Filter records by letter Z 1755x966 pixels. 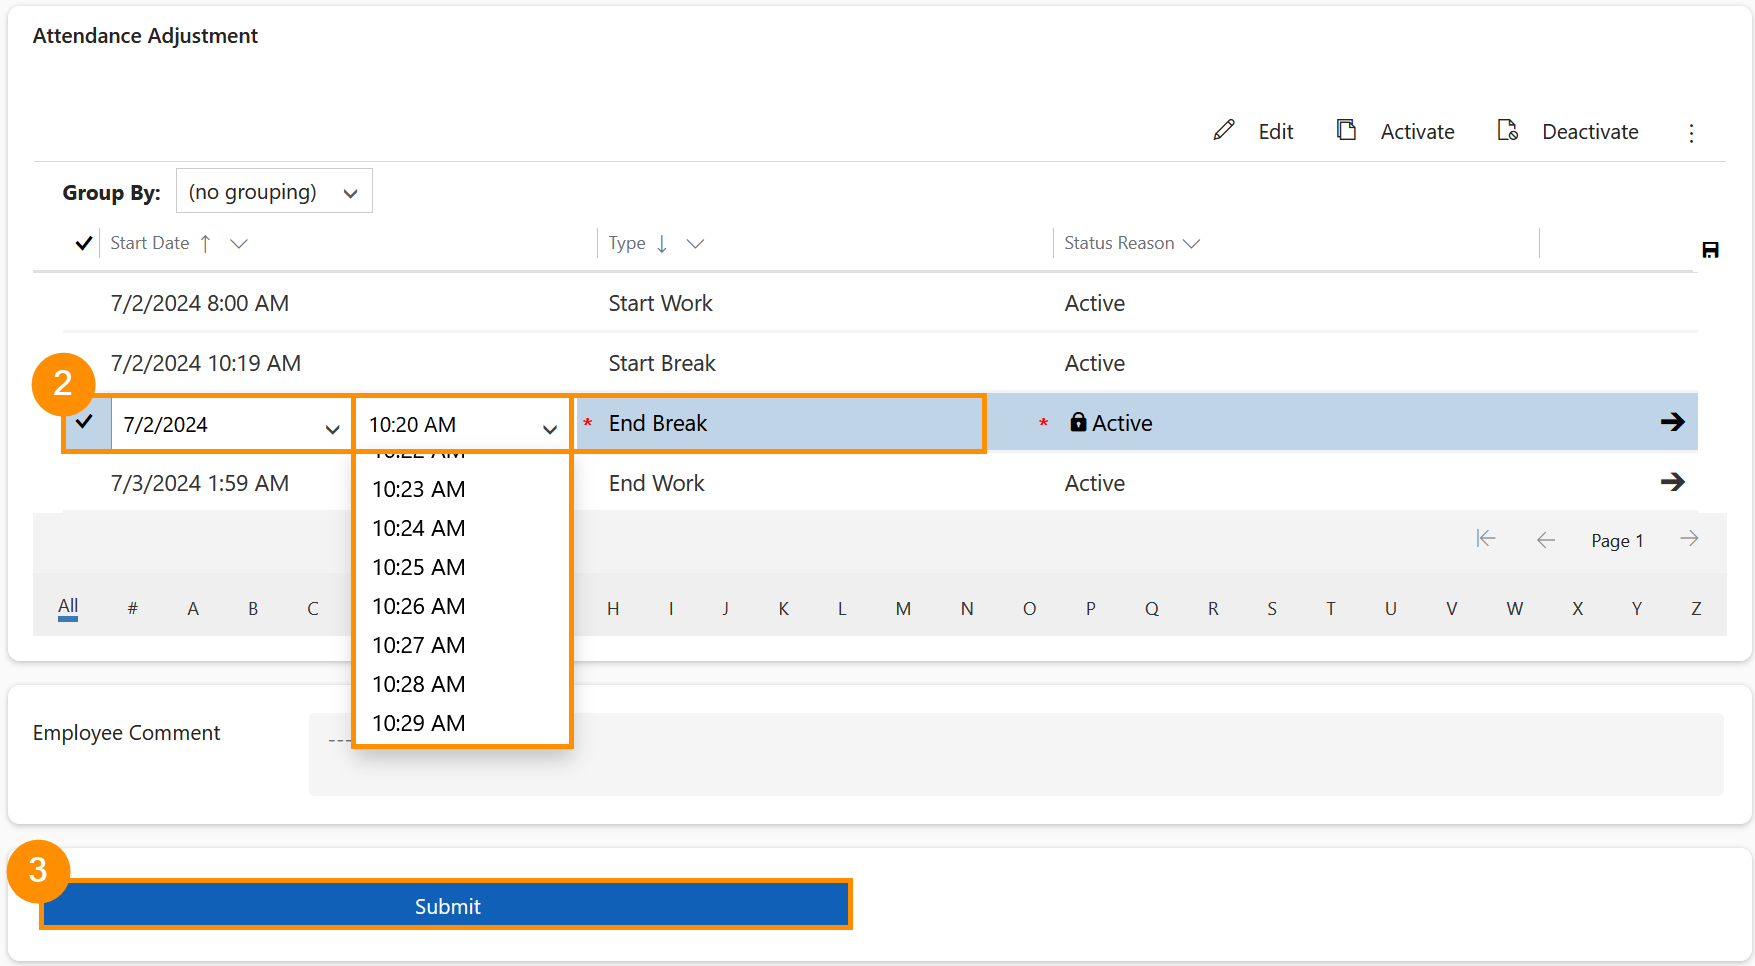click(1696, 608)
